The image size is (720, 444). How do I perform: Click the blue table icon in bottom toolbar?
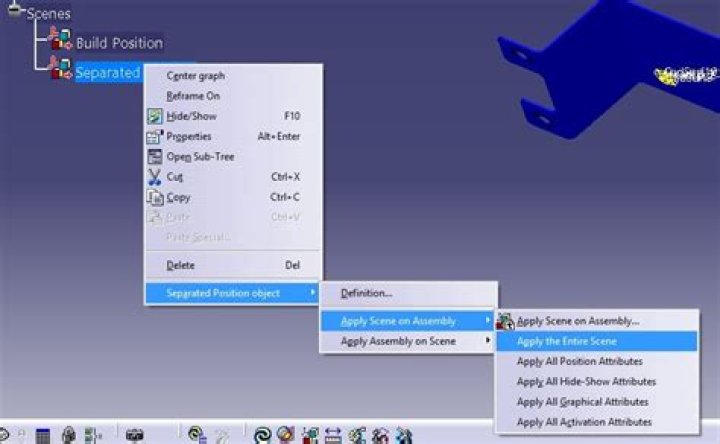click(43, 435)
